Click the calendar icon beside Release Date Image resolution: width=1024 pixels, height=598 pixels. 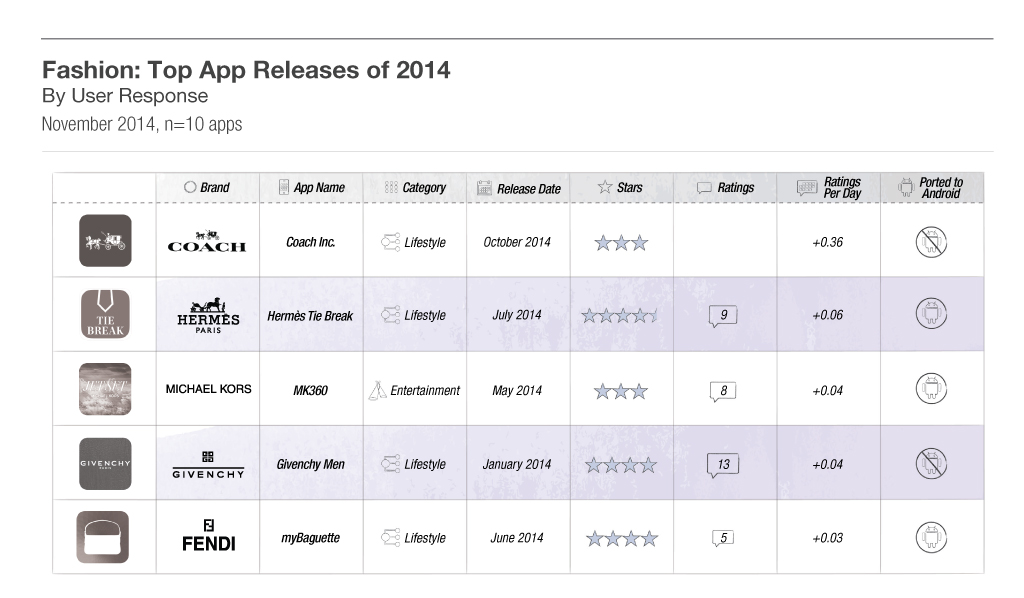click(484, 188)
